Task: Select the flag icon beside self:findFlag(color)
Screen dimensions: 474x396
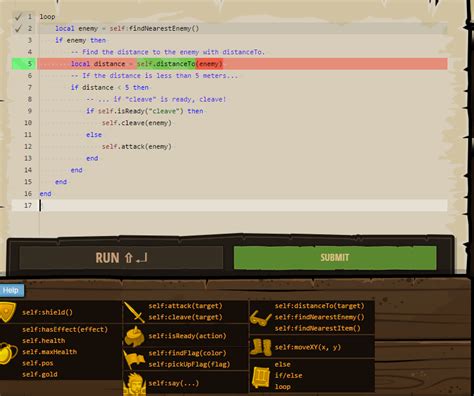Action: pos(134,359)
